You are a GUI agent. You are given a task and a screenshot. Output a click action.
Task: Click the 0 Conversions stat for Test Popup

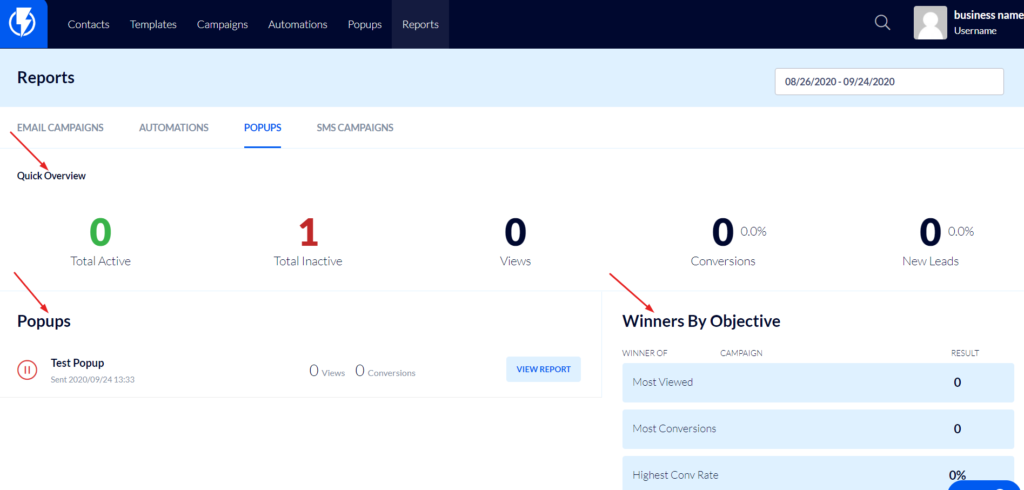pos(385,371)
